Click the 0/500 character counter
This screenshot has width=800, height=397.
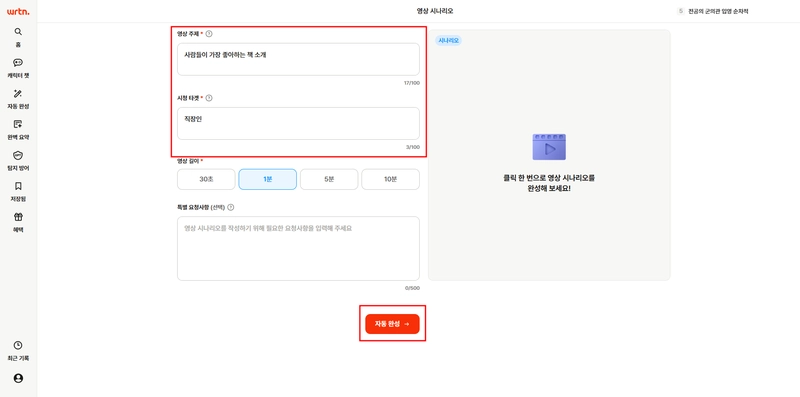pos(412,288)
